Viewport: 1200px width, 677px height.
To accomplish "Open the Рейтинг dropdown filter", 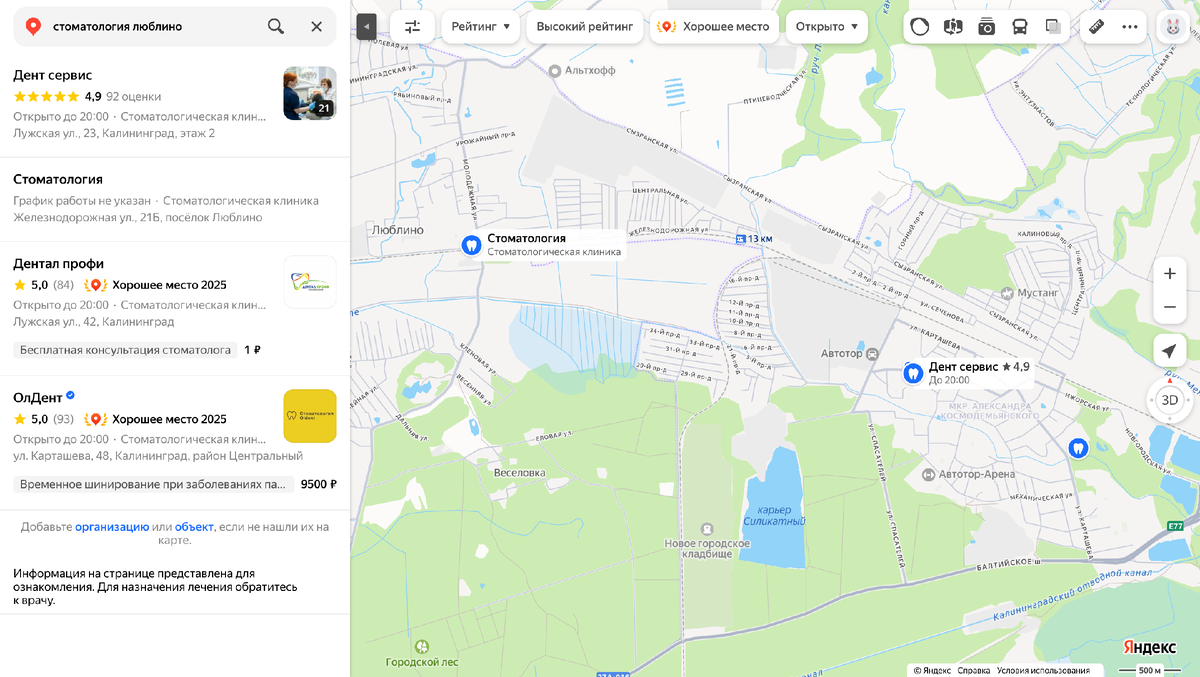I will (x=481, y=27).
